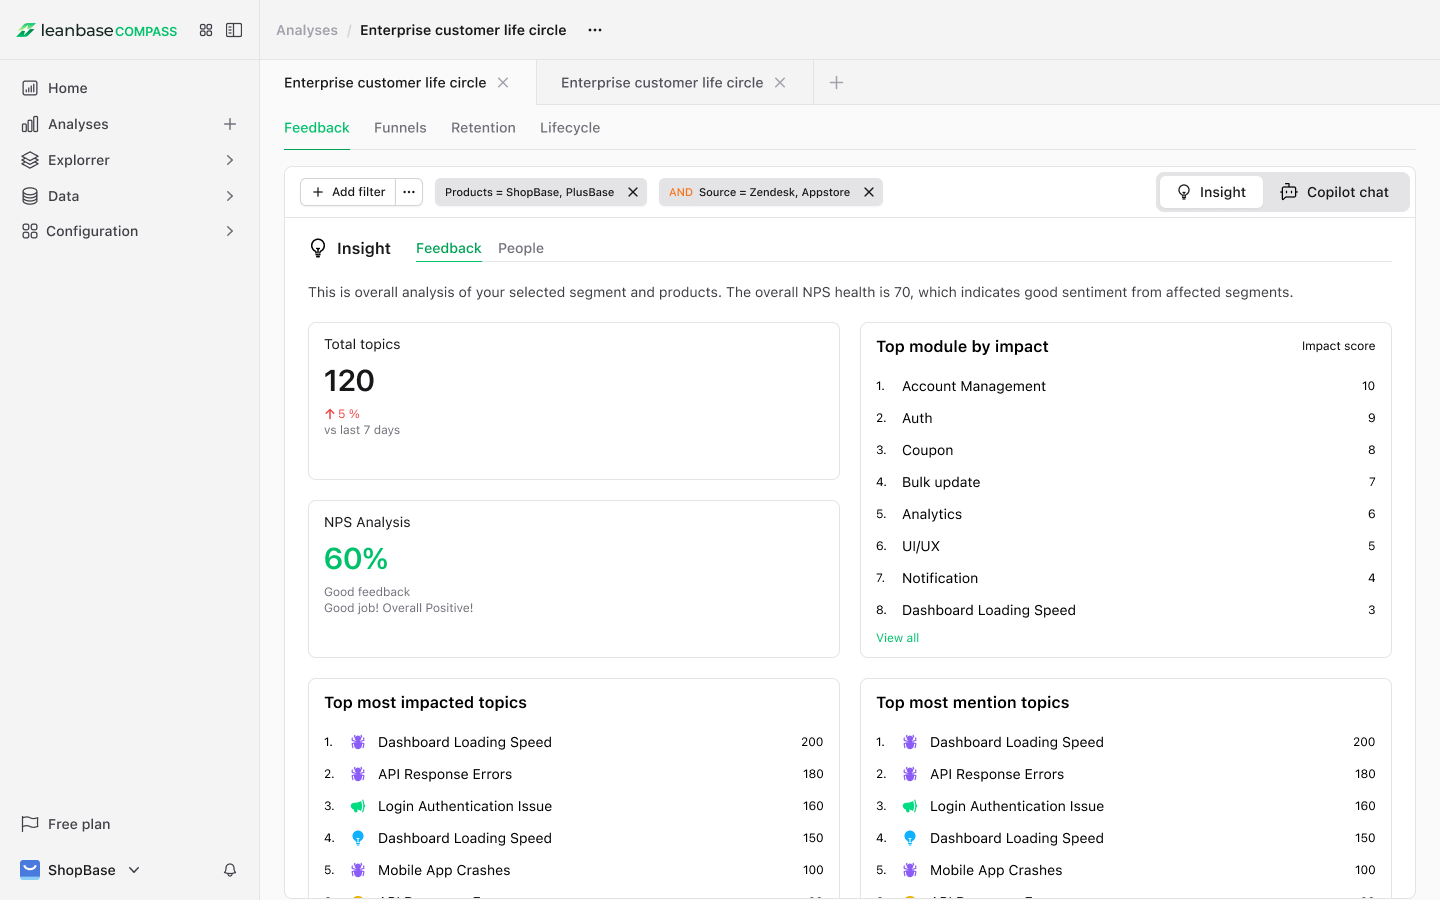1440x900 pixels.
Task: Open filter options ellipsis next to Add filter
Action: point(409,192)
